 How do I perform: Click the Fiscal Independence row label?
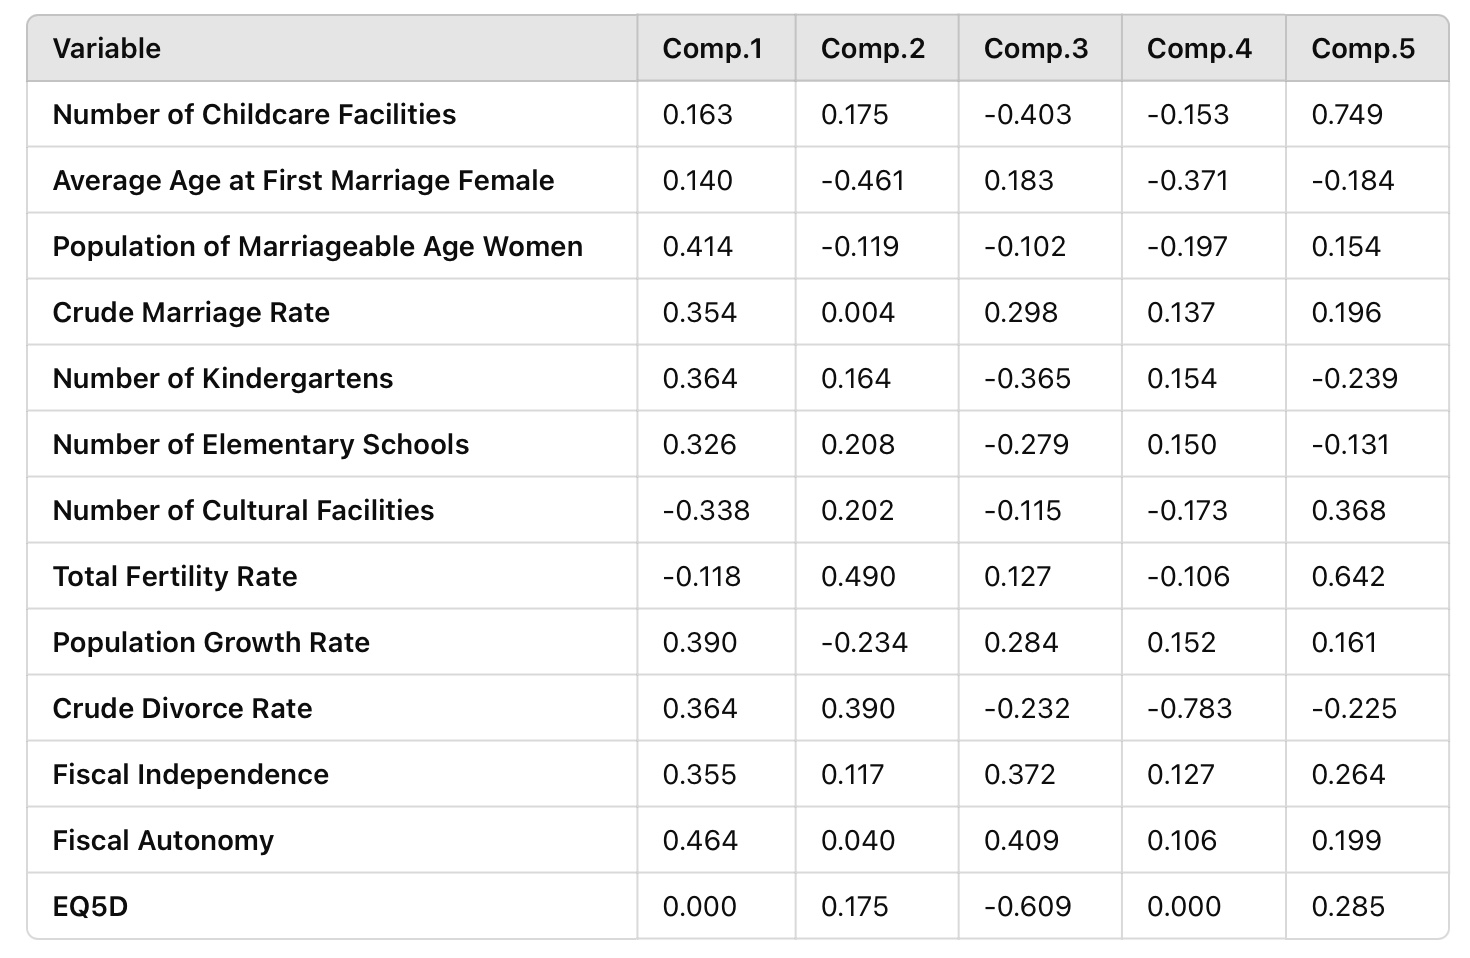point(190,774)
